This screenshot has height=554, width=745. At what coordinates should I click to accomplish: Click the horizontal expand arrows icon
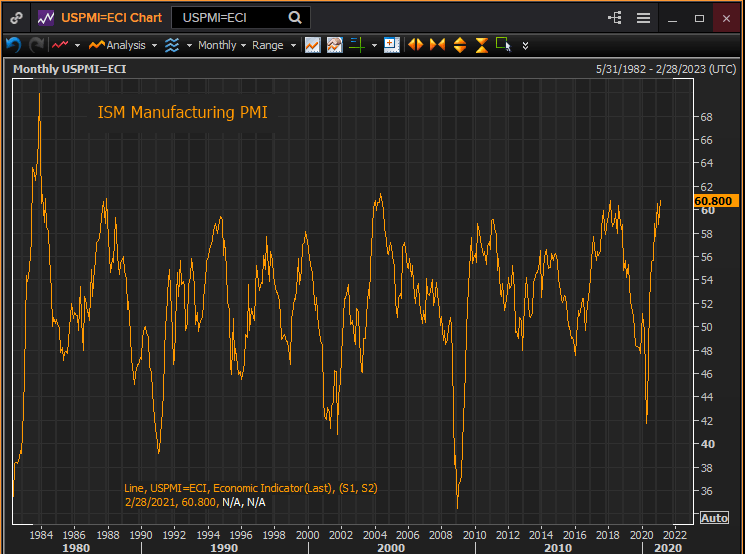point(414,45)
